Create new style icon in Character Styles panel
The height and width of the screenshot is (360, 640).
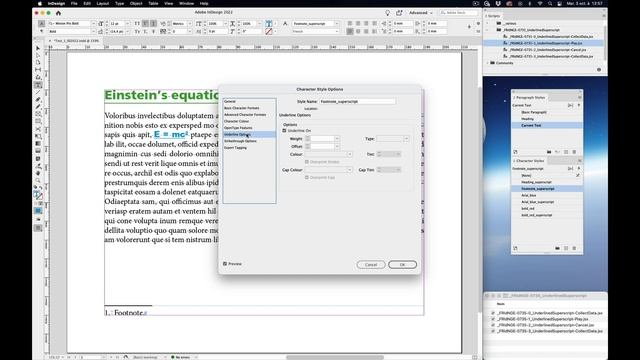[x=566, y=248]
